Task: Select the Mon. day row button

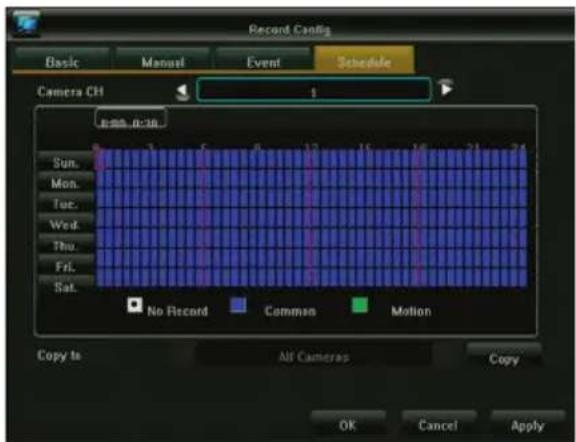Action: [x=66, y=182]
